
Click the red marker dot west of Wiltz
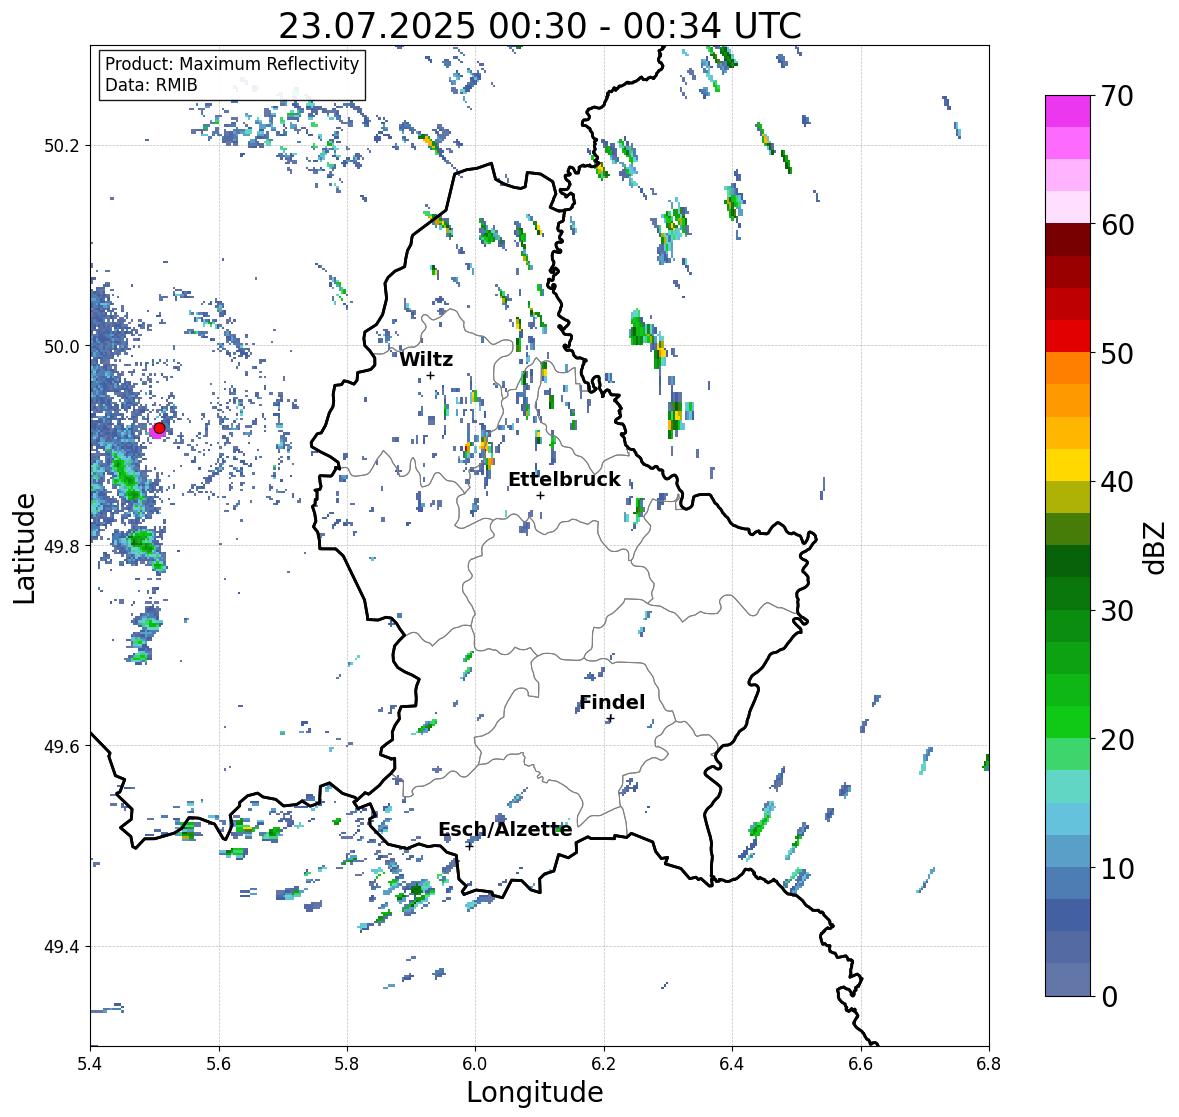(159, 428)
